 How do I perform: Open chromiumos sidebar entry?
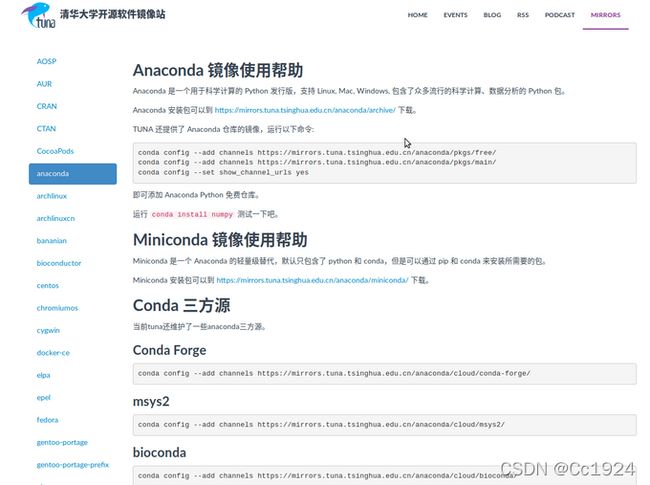tap(57, 308)
